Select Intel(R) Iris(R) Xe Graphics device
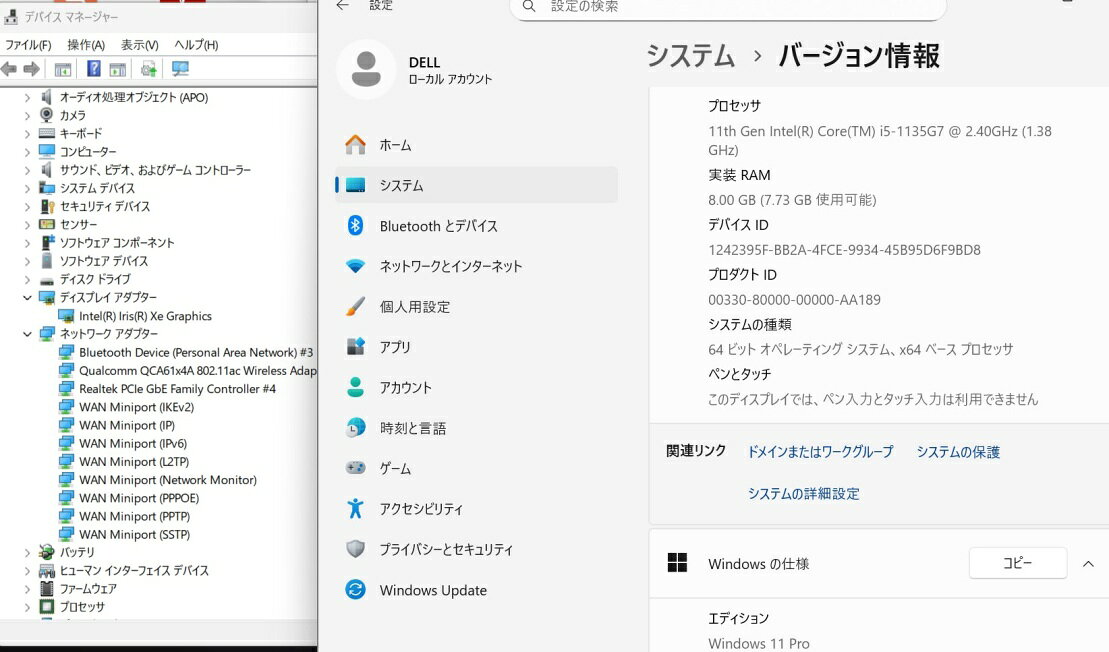 pos(145,316)
